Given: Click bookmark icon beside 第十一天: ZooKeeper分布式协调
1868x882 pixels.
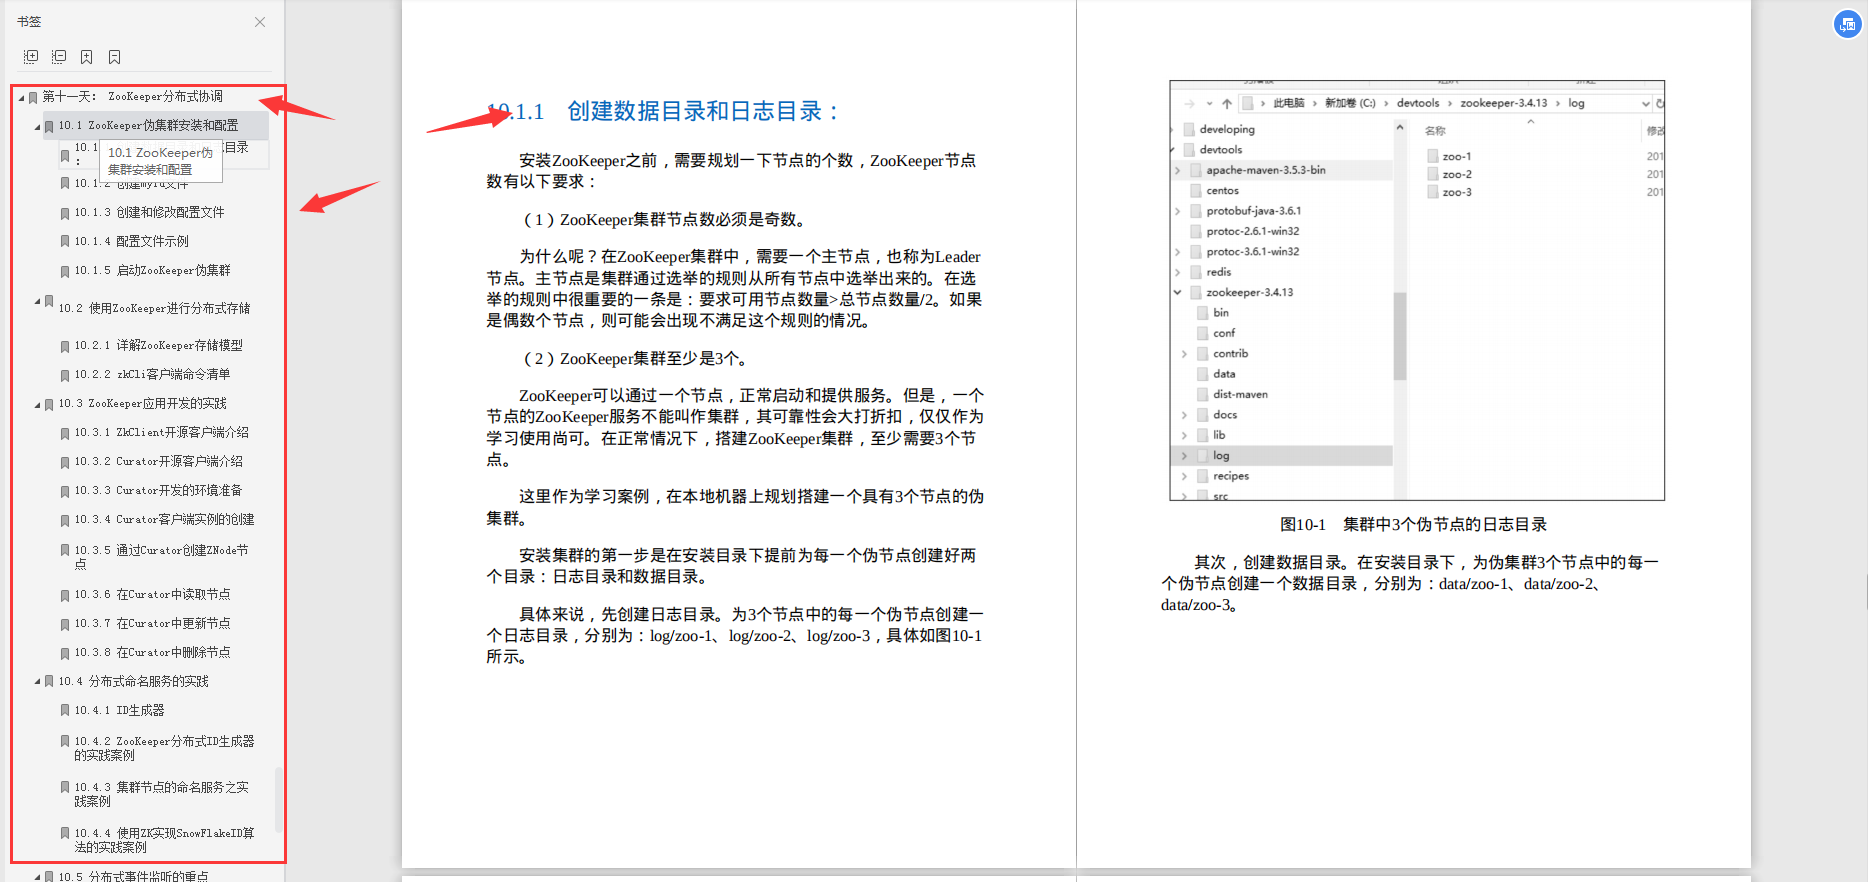Looking at the screenshot, I should point(33,97).
